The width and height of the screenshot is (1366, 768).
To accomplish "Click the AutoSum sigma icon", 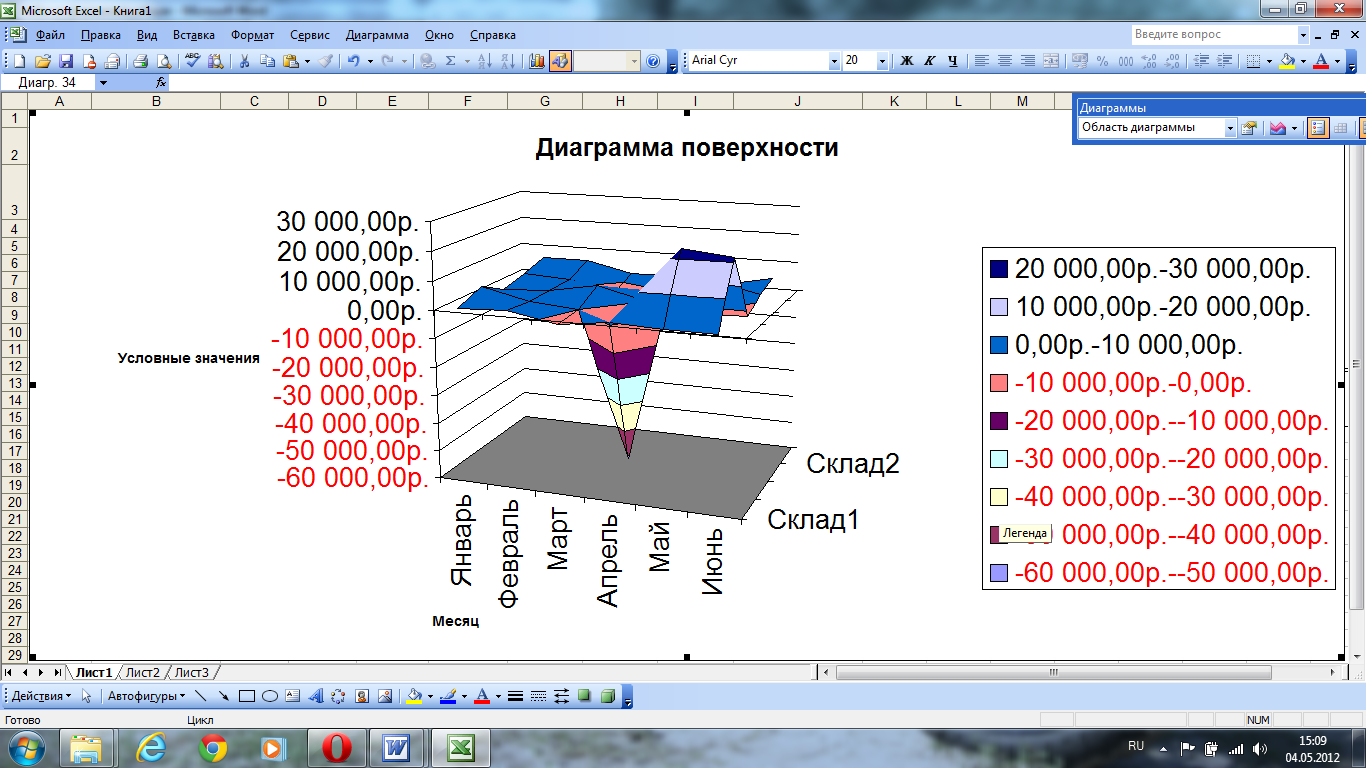I will [450, 61].
